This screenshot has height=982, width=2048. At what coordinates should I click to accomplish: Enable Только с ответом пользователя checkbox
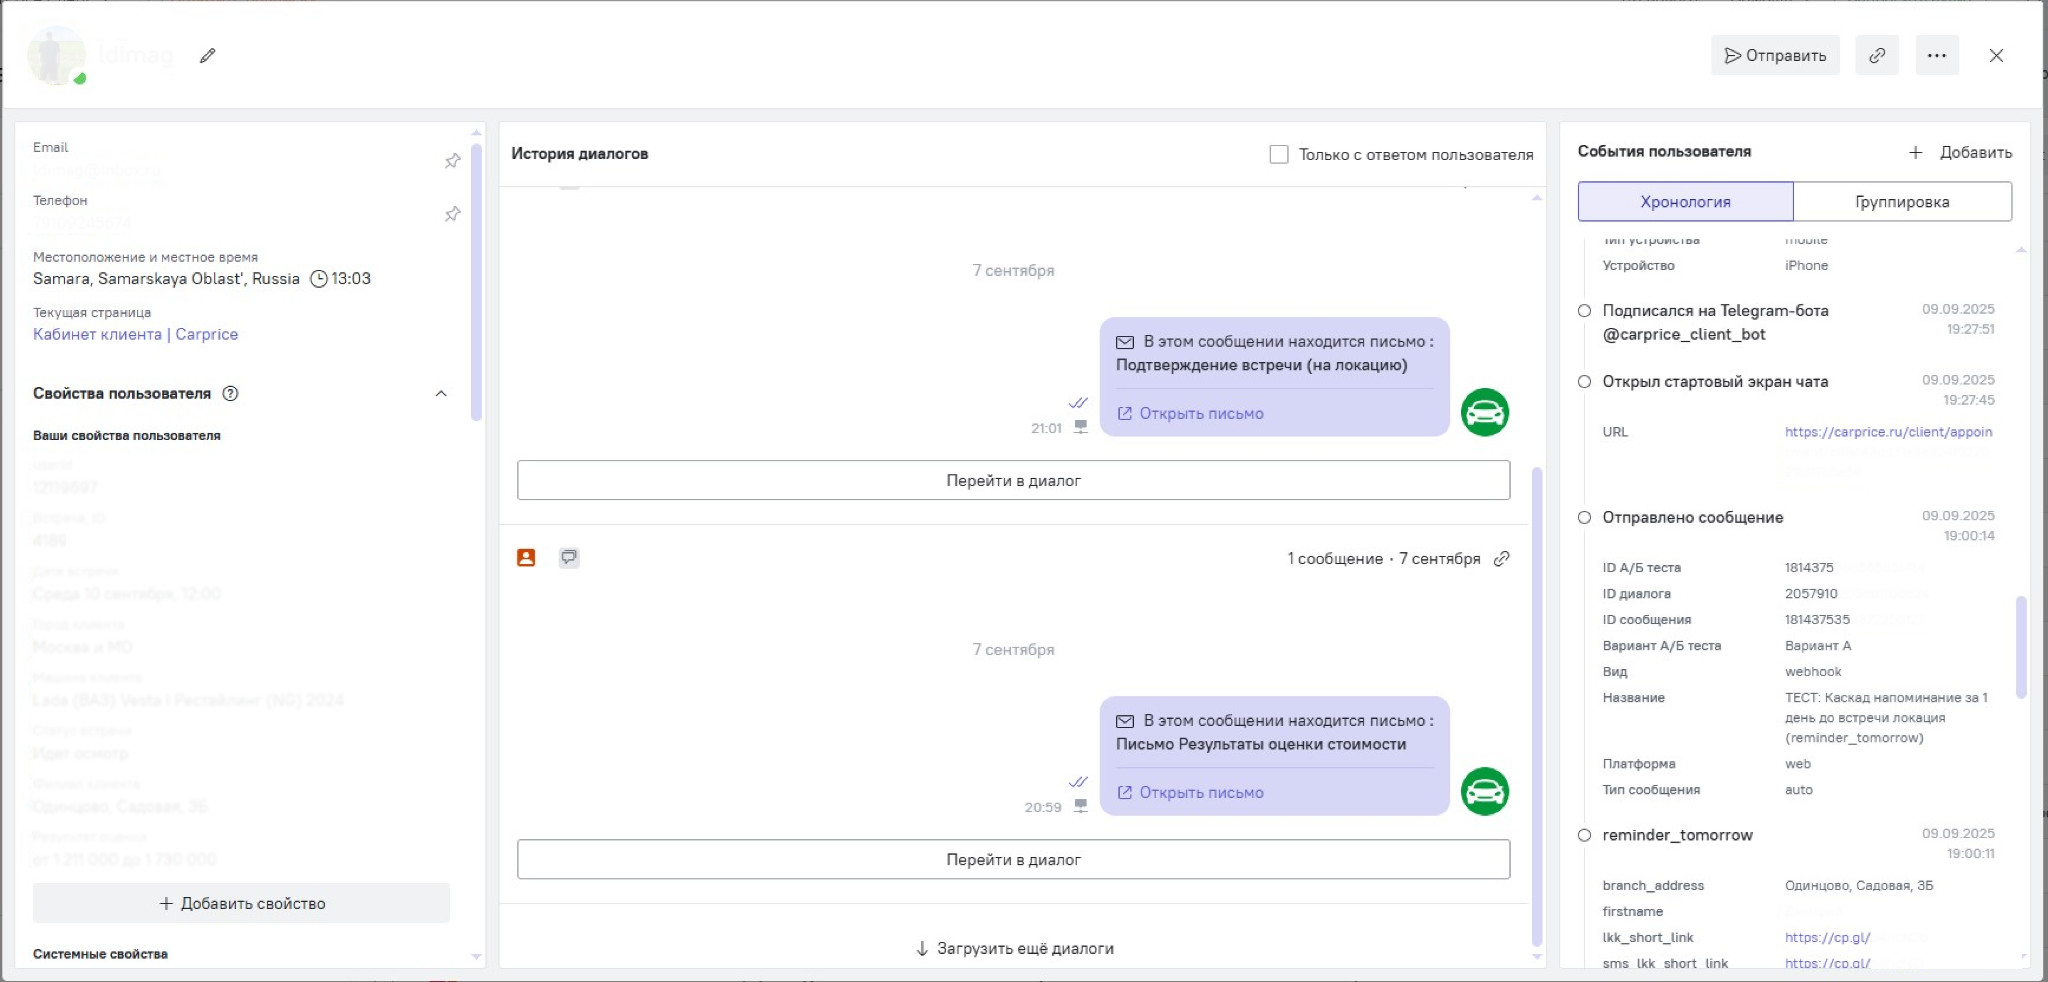click(x=1278, y=155)
